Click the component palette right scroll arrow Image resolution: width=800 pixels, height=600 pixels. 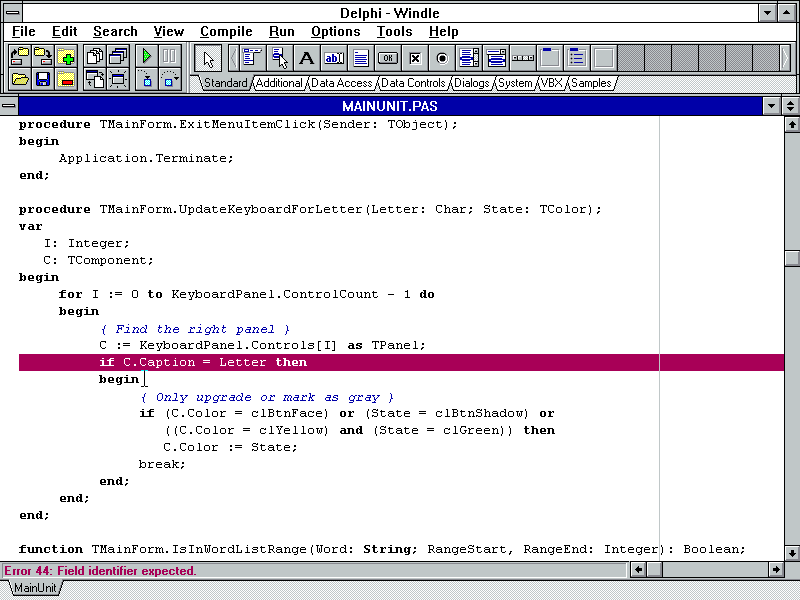(785, 58)
